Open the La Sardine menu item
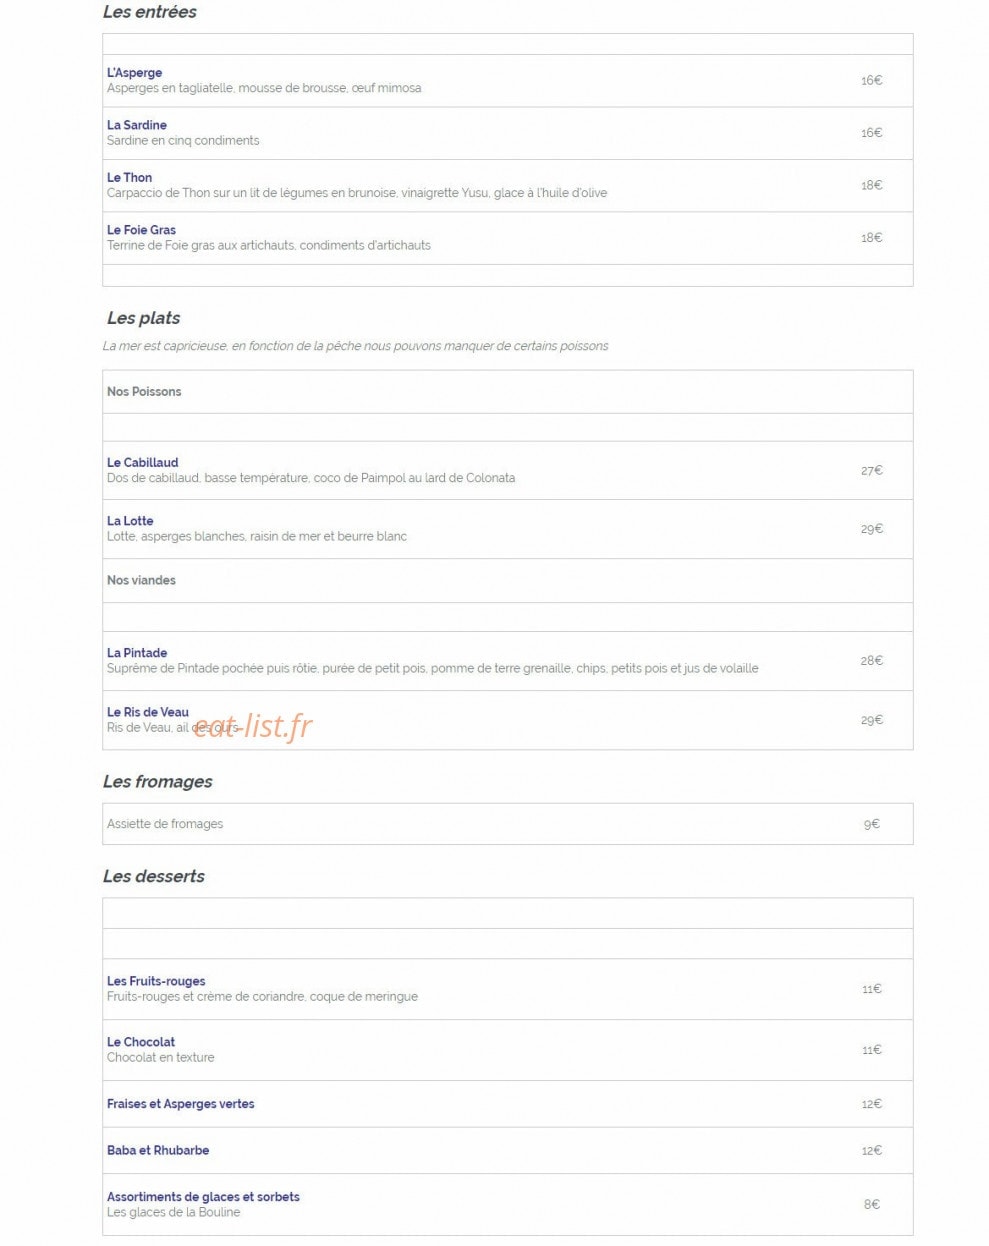The height and width of the screenshot is (1246, 989). coord(137,125)
